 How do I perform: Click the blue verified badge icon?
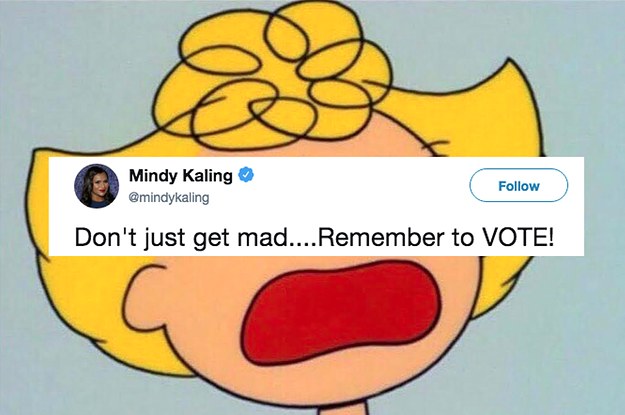[x=246, y=175]
